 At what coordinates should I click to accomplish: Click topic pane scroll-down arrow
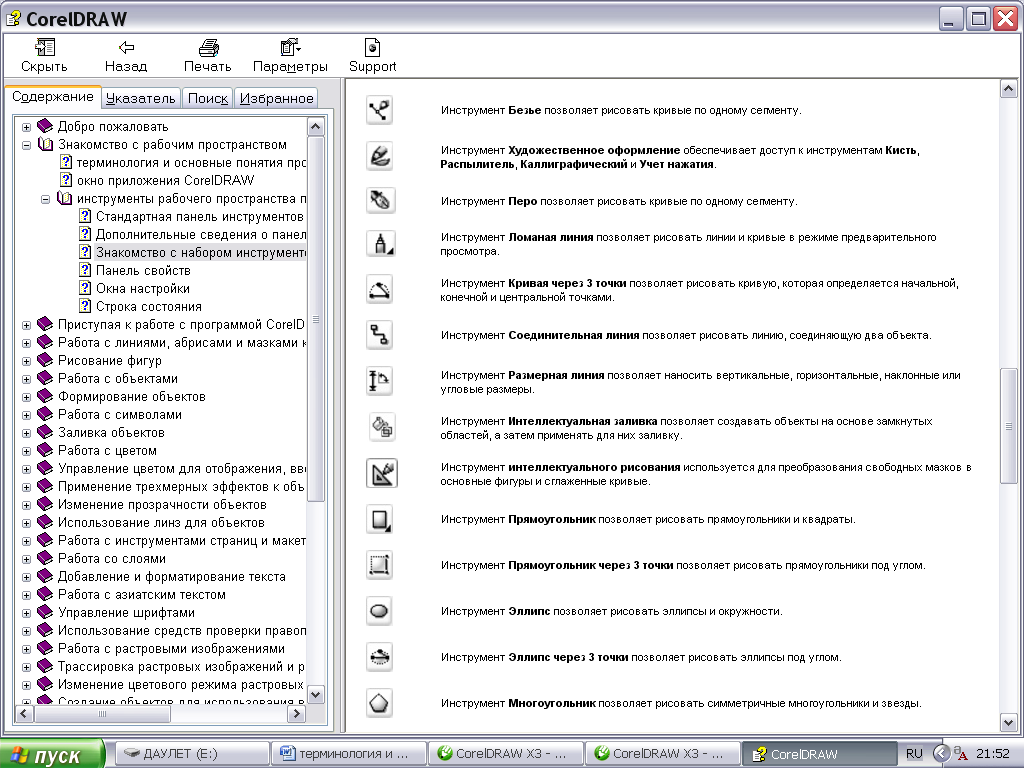pos(1008,722)
